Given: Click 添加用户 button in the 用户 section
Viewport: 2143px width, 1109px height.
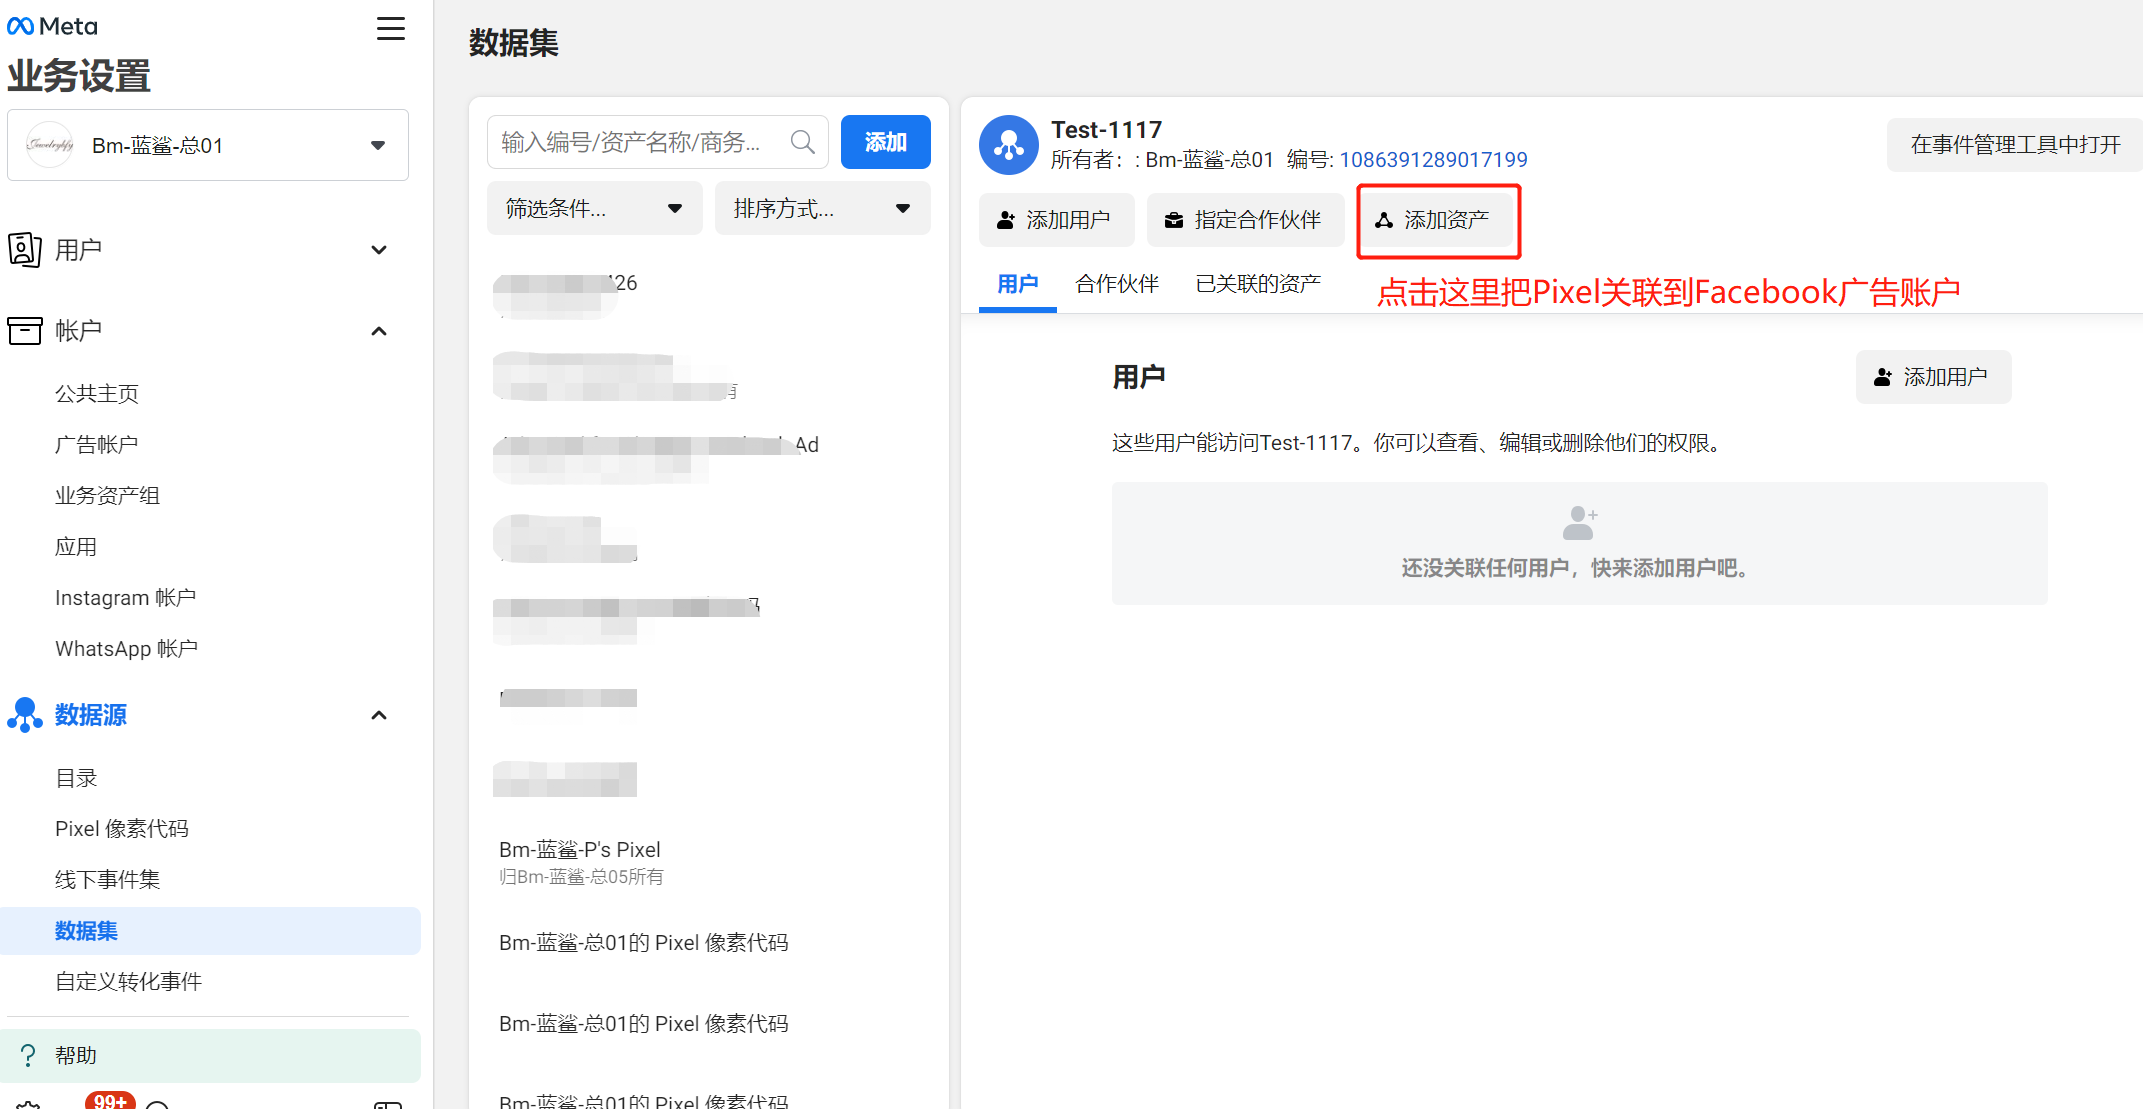Looking at the screenshot, I should tap(1933, 377).
